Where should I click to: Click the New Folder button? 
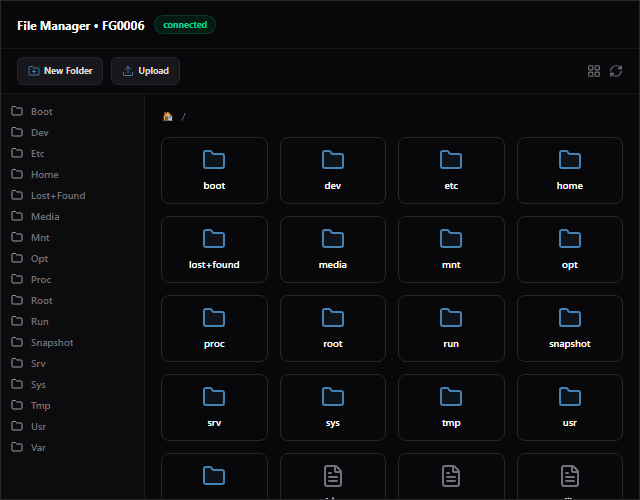(x=60, y=71)
